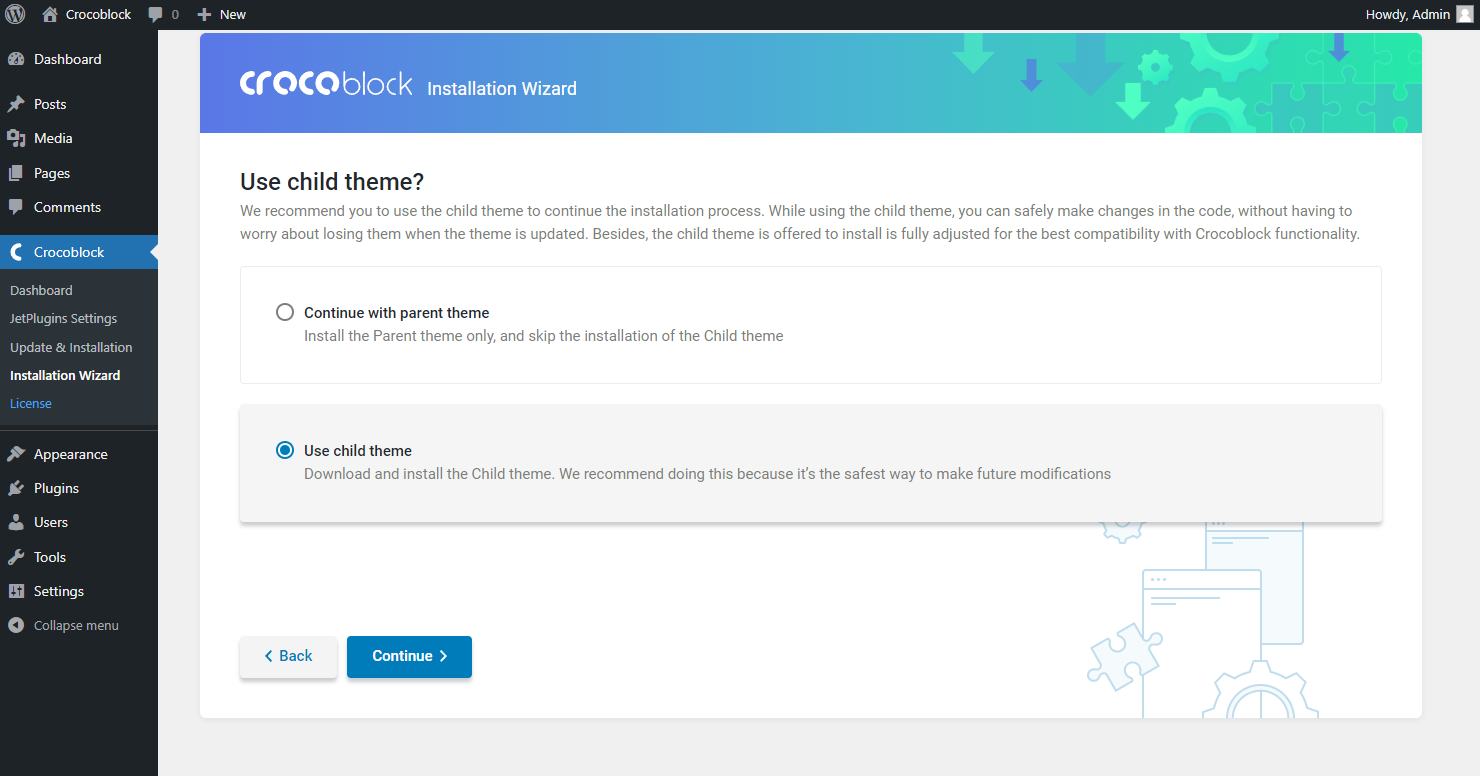The image size is (1480, 776).
Task: Select Use child theme radio button
Action: tap(285, 450)
